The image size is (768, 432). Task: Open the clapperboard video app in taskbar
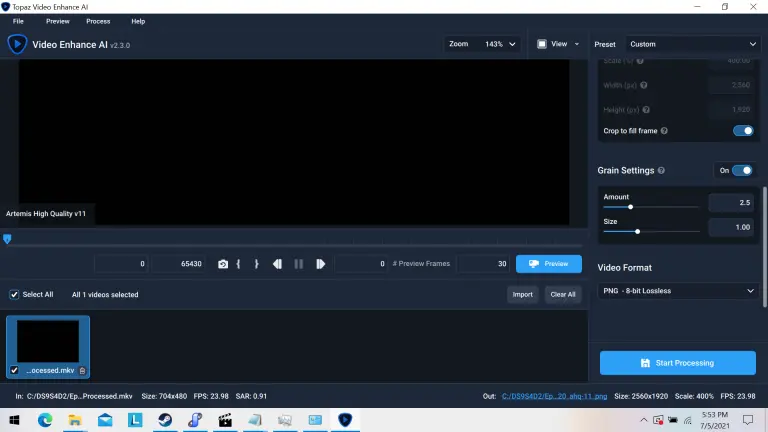tap(225, 420)
